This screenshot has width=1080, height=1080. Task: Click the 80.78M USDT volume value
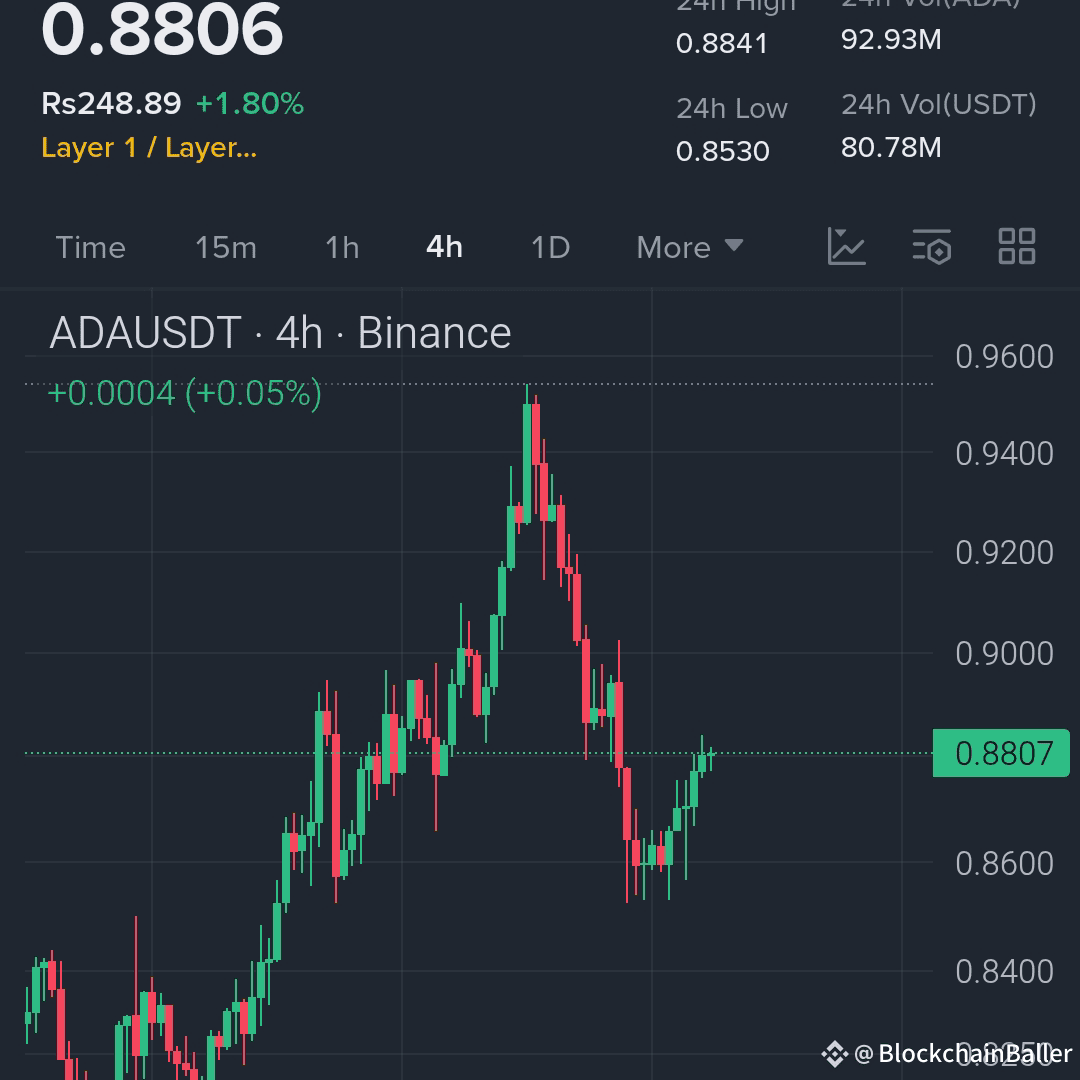tap(891, 147)
